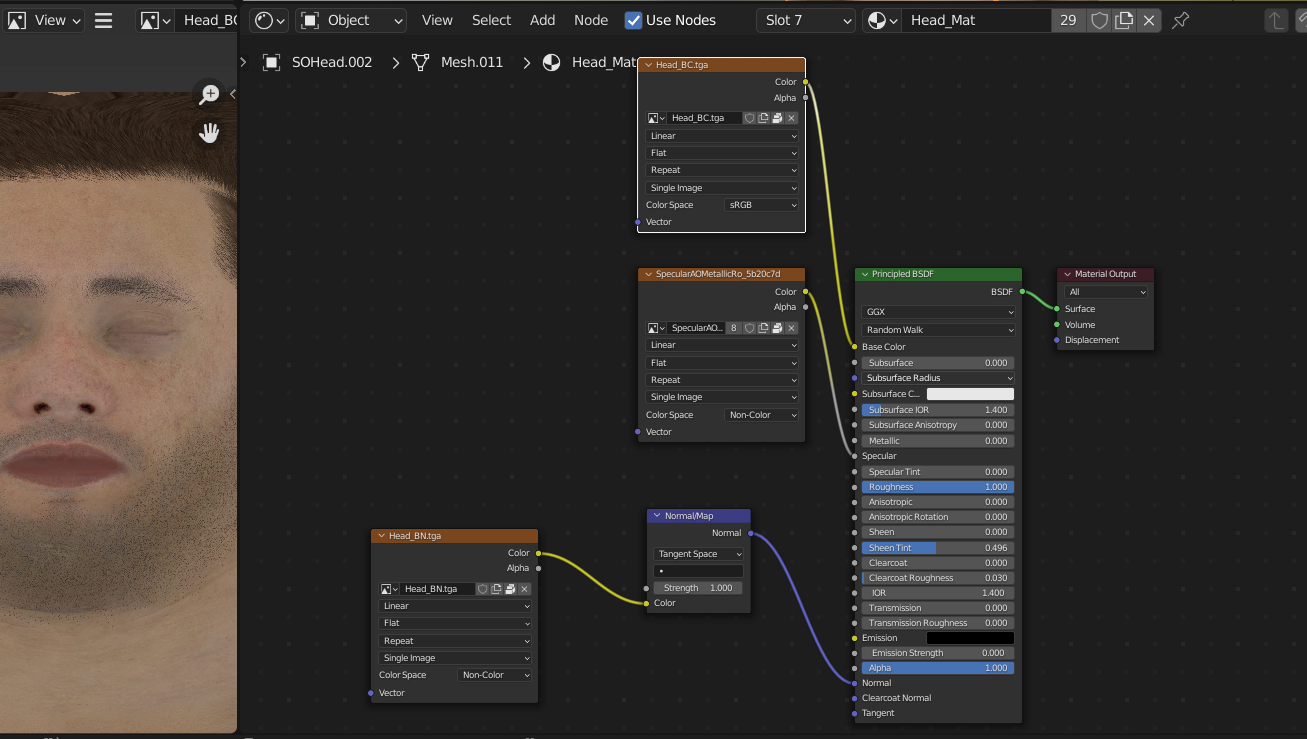The height and width of the screenshot is (739, 1307).
Task: Click the Mesh.011 mesh icon in breadcrumb
Action: (420, 62)
